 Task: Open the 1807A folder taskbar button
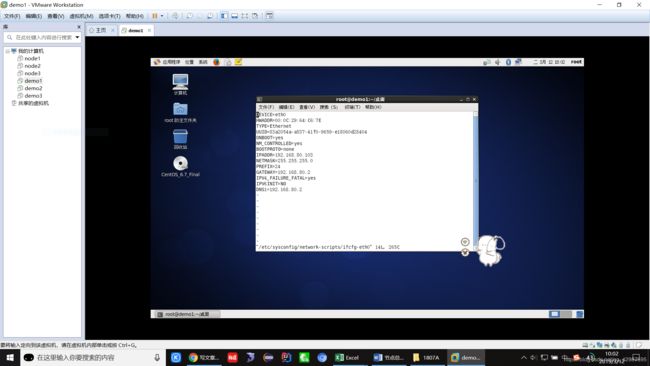click(x=427, y=357)
